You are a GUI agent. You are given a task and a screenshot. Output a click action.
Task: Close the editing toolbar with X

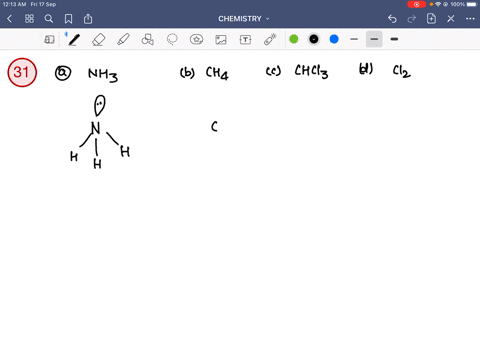[x=451, y=19]
